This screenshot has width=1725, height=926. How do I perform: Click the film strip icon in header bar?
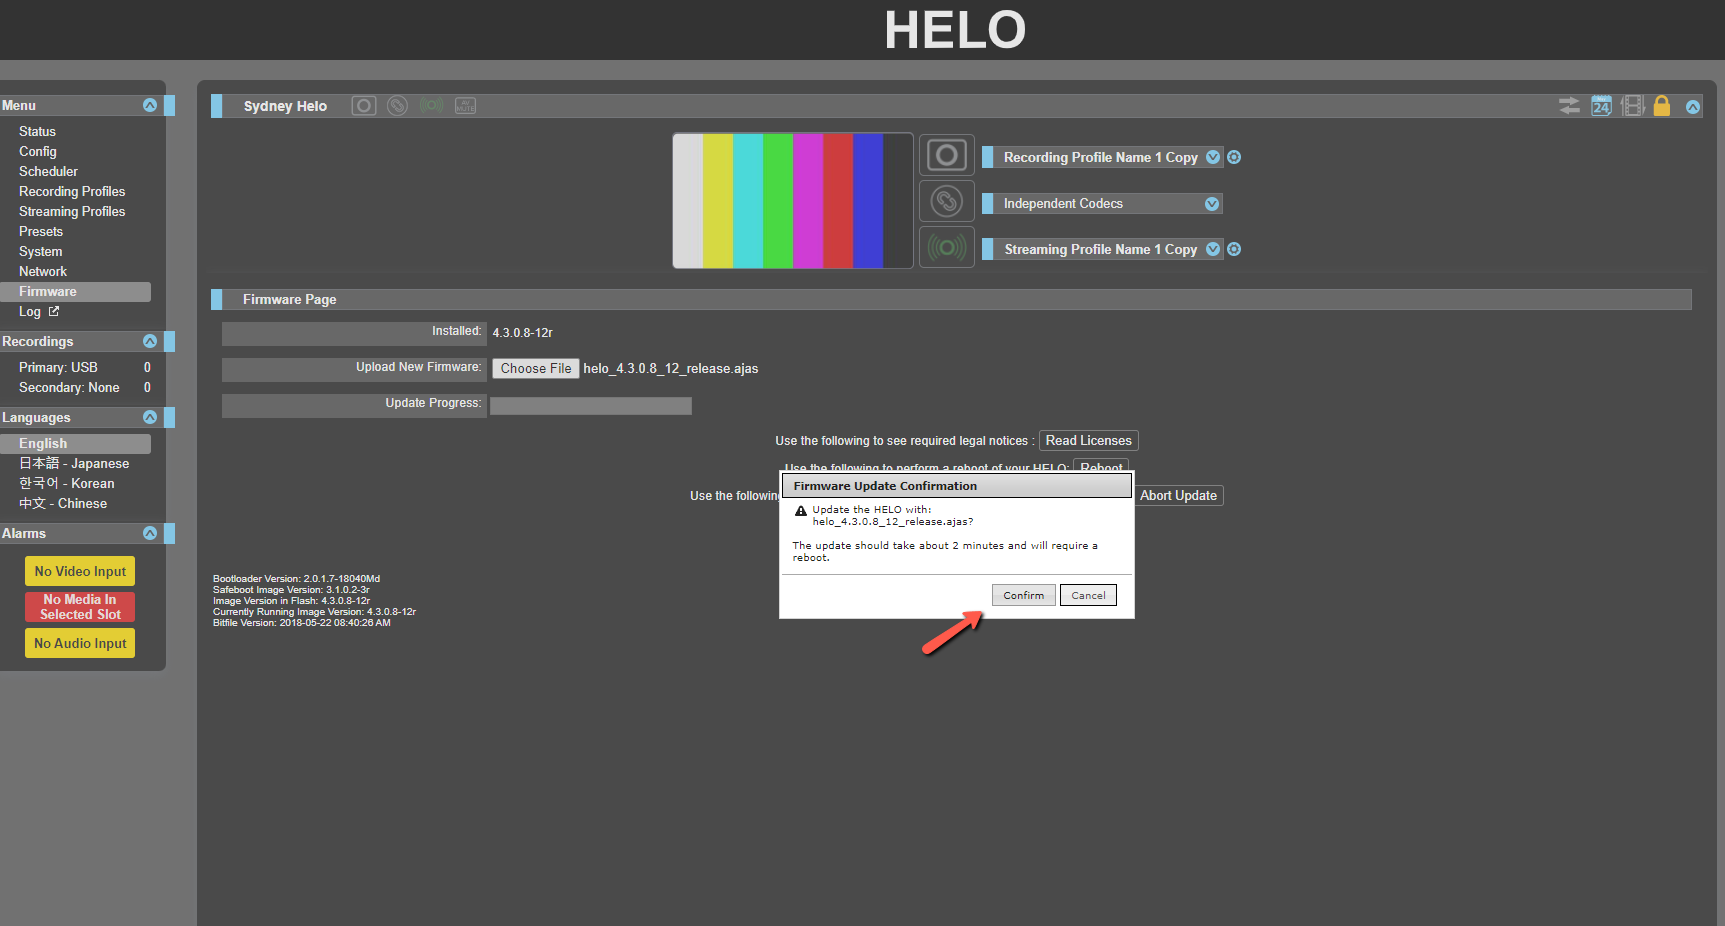[x=1633, y=106]
